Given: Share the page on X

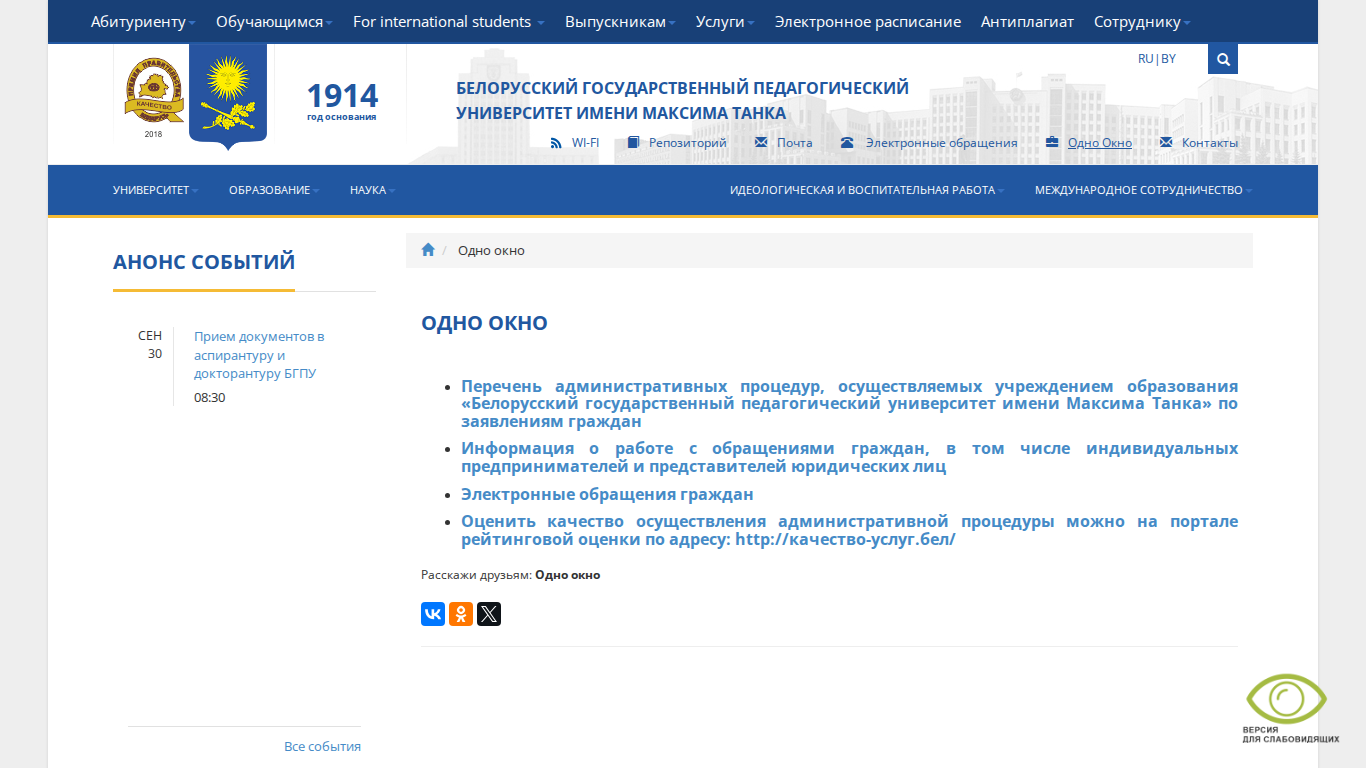Looking at the screenshot, I should pos(489,614).
